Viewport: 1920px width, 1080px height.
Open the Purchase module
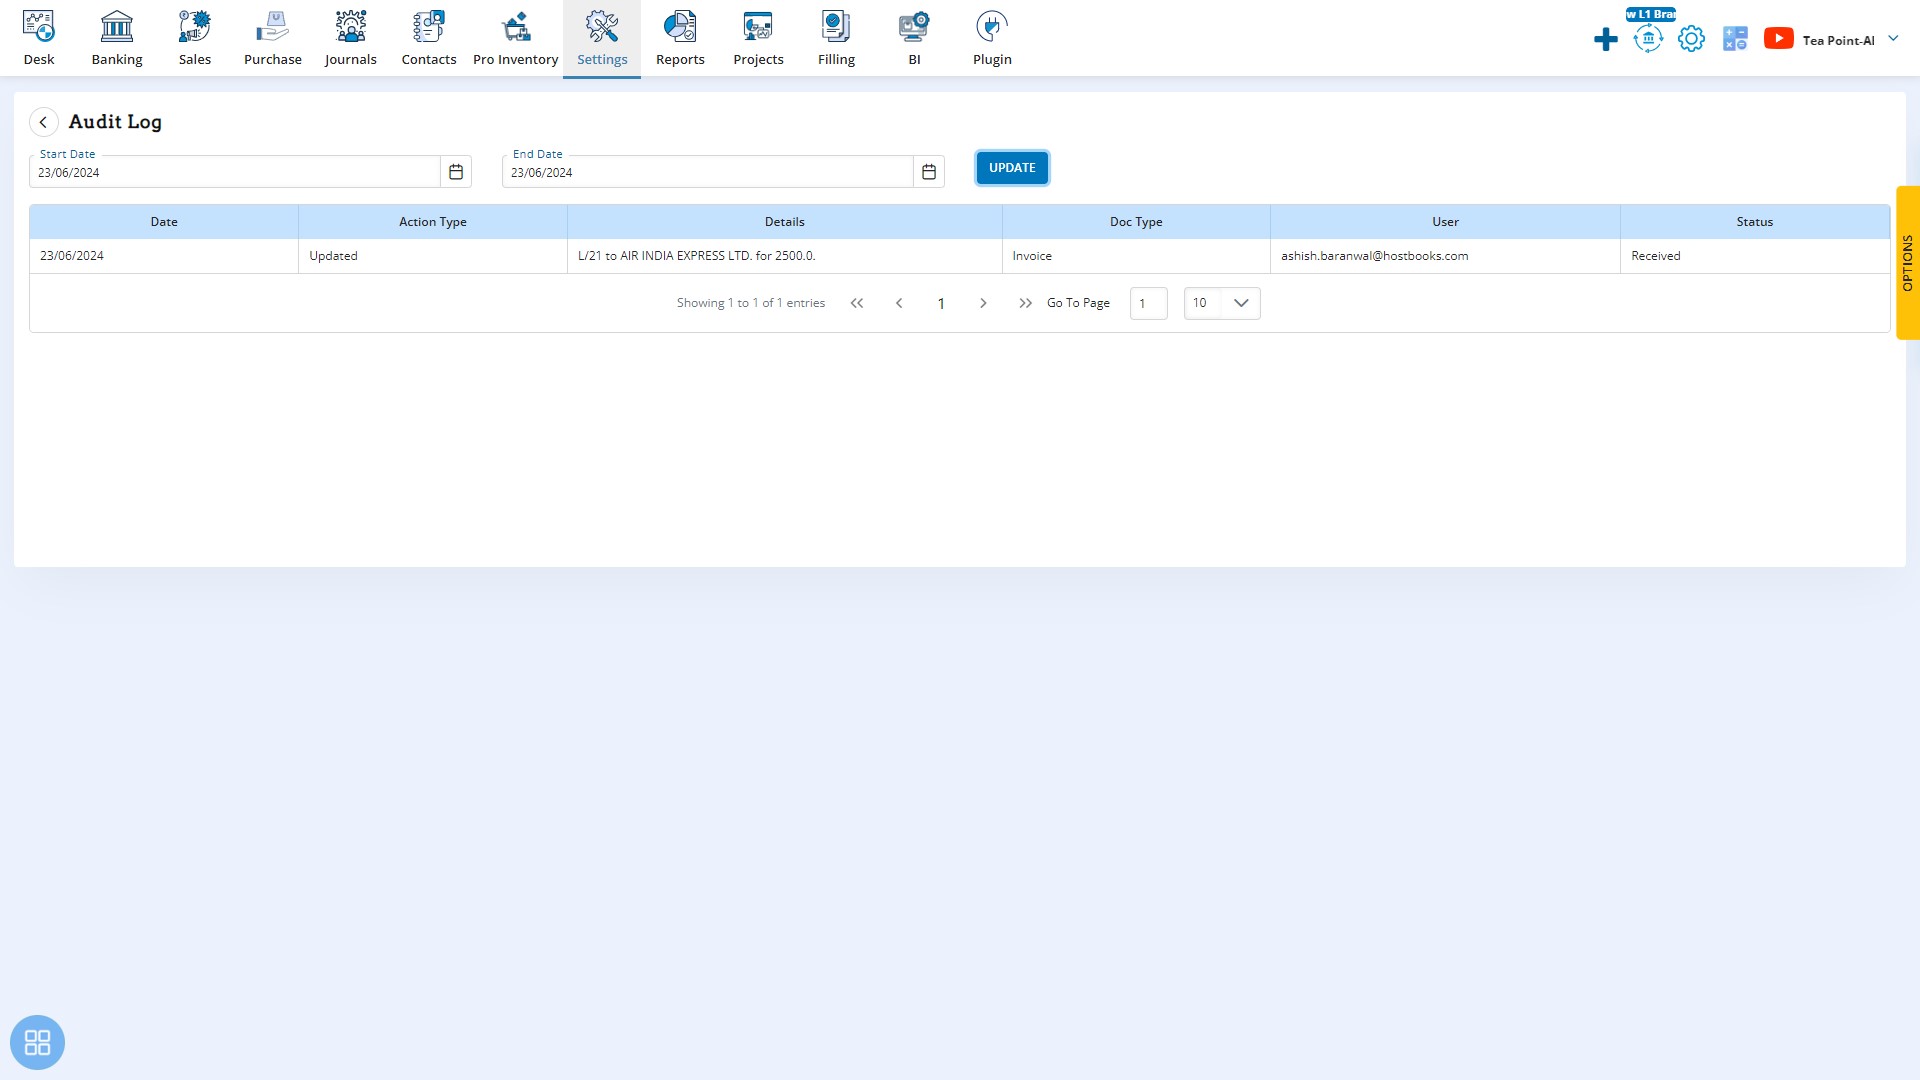click(x=273, y=39)
